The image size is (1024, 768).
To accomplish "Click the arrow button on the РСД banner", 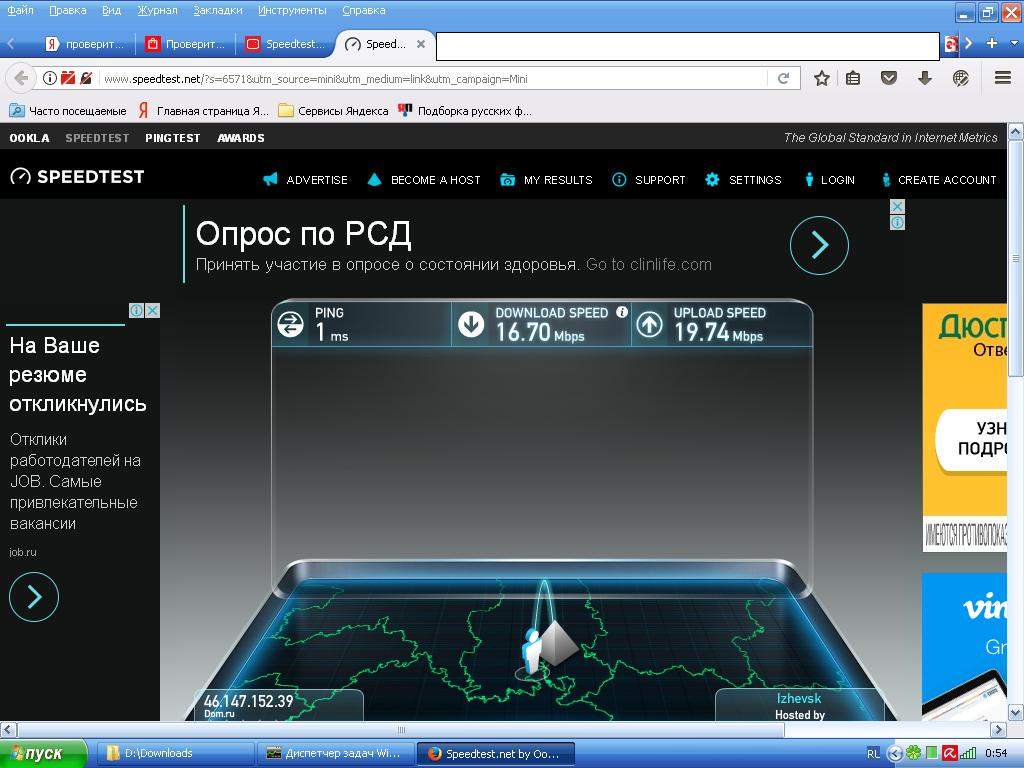I will tap(819, 245).
